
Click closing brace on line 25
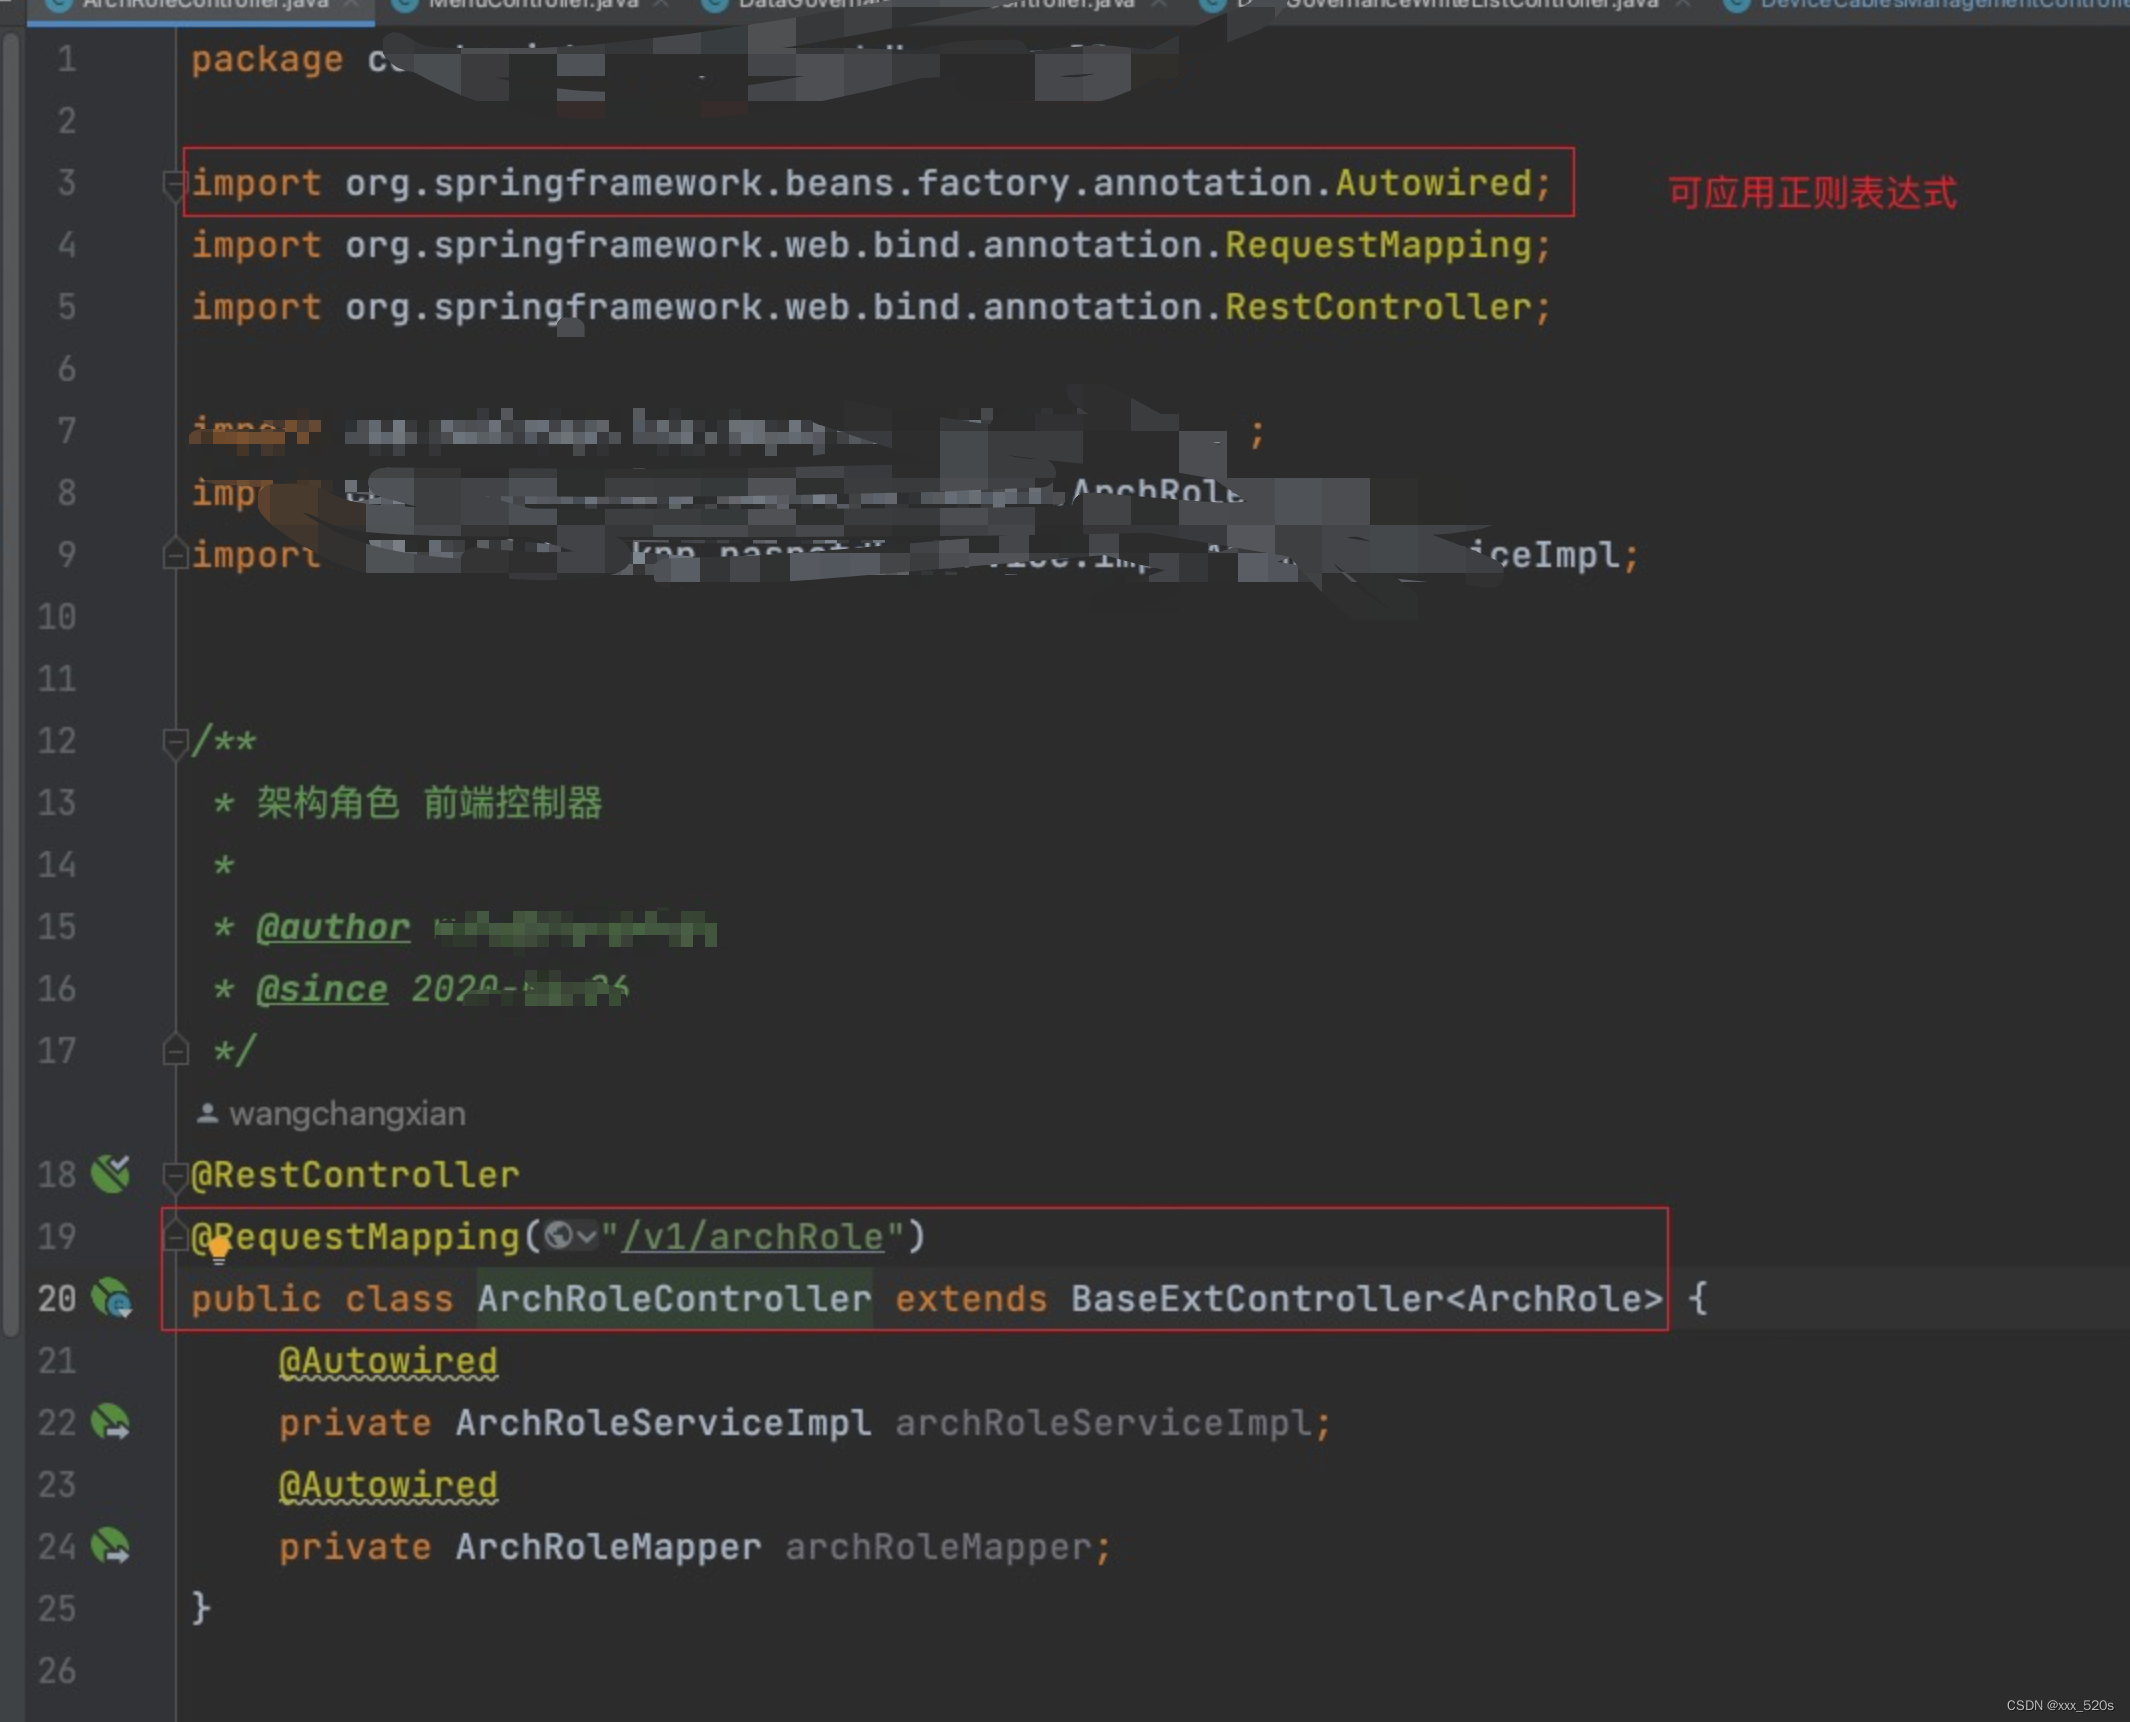pyautogui.click(x=201, y=1608)
